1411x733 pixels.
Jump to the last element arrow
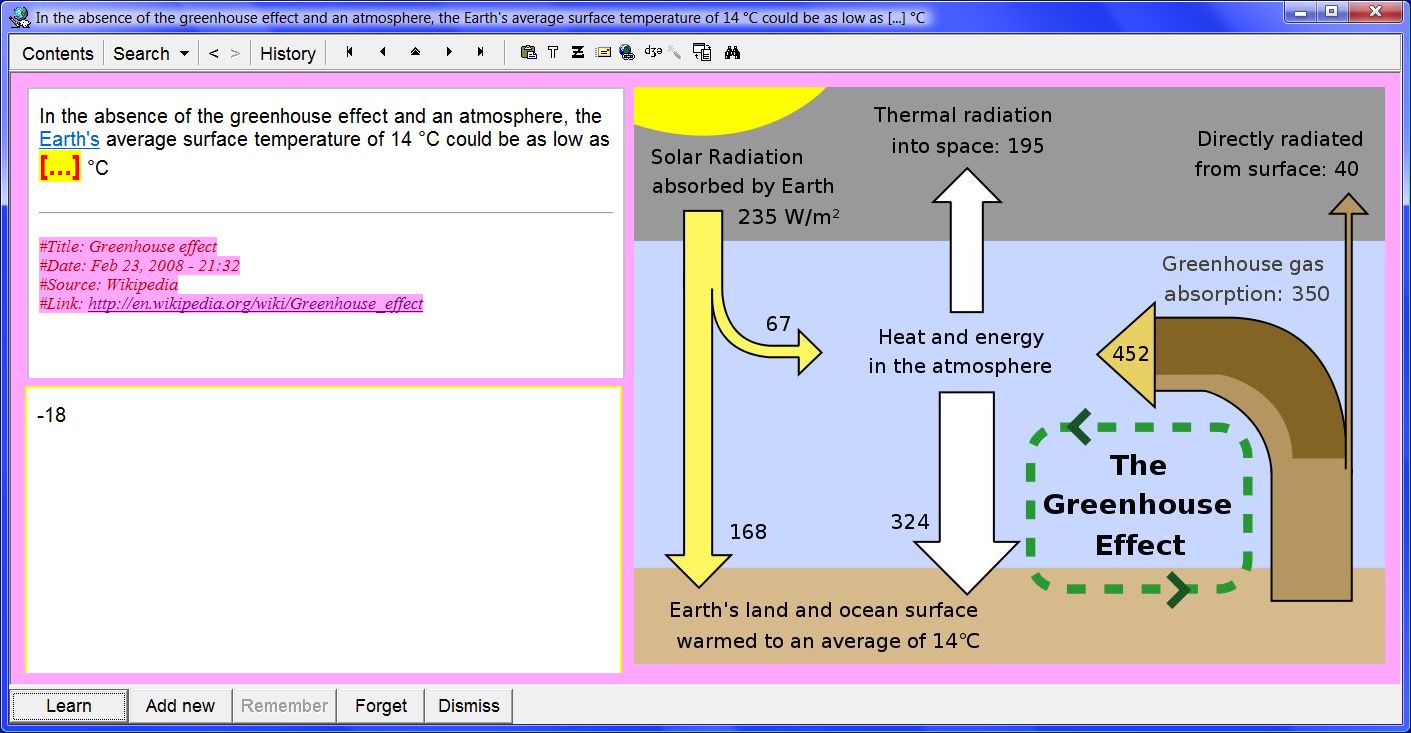(x=481, y=52)
